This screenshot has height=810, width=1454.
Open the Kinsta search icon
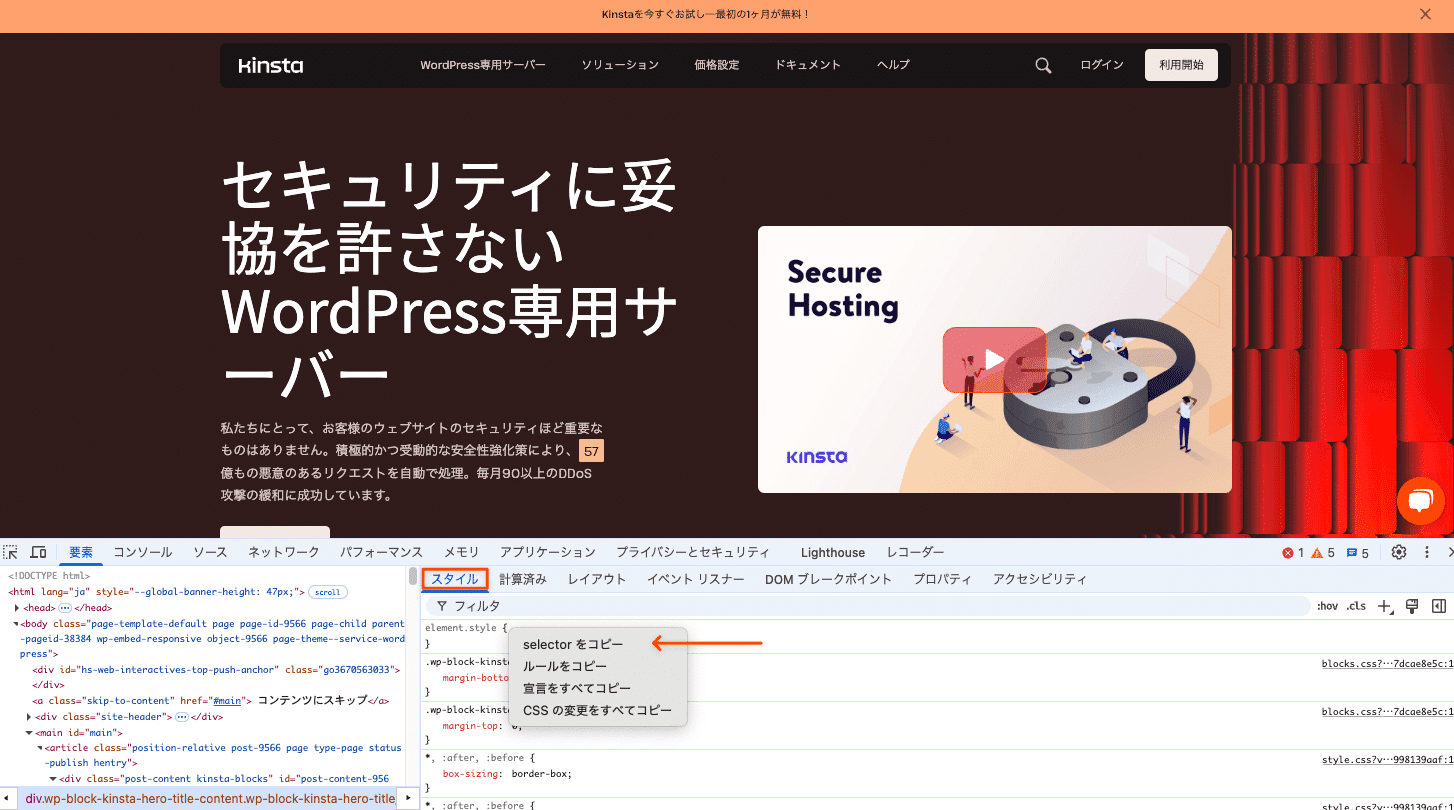click(x=1043, y=64)
